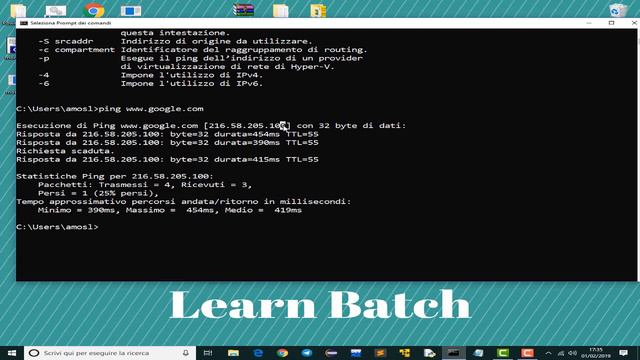
Task: Open the network status tray icon
Action: [x=561, y=353]
